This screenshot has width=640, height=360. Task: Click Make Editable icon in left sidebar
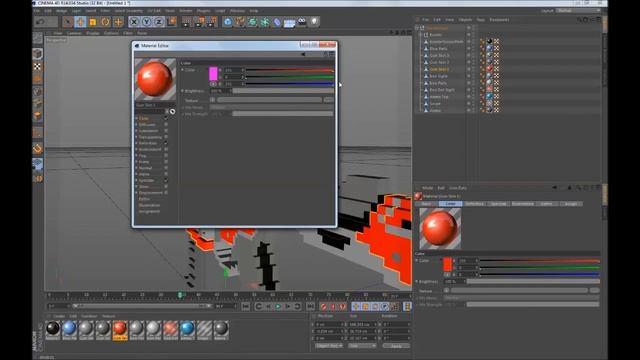click(x=38, y=38)
